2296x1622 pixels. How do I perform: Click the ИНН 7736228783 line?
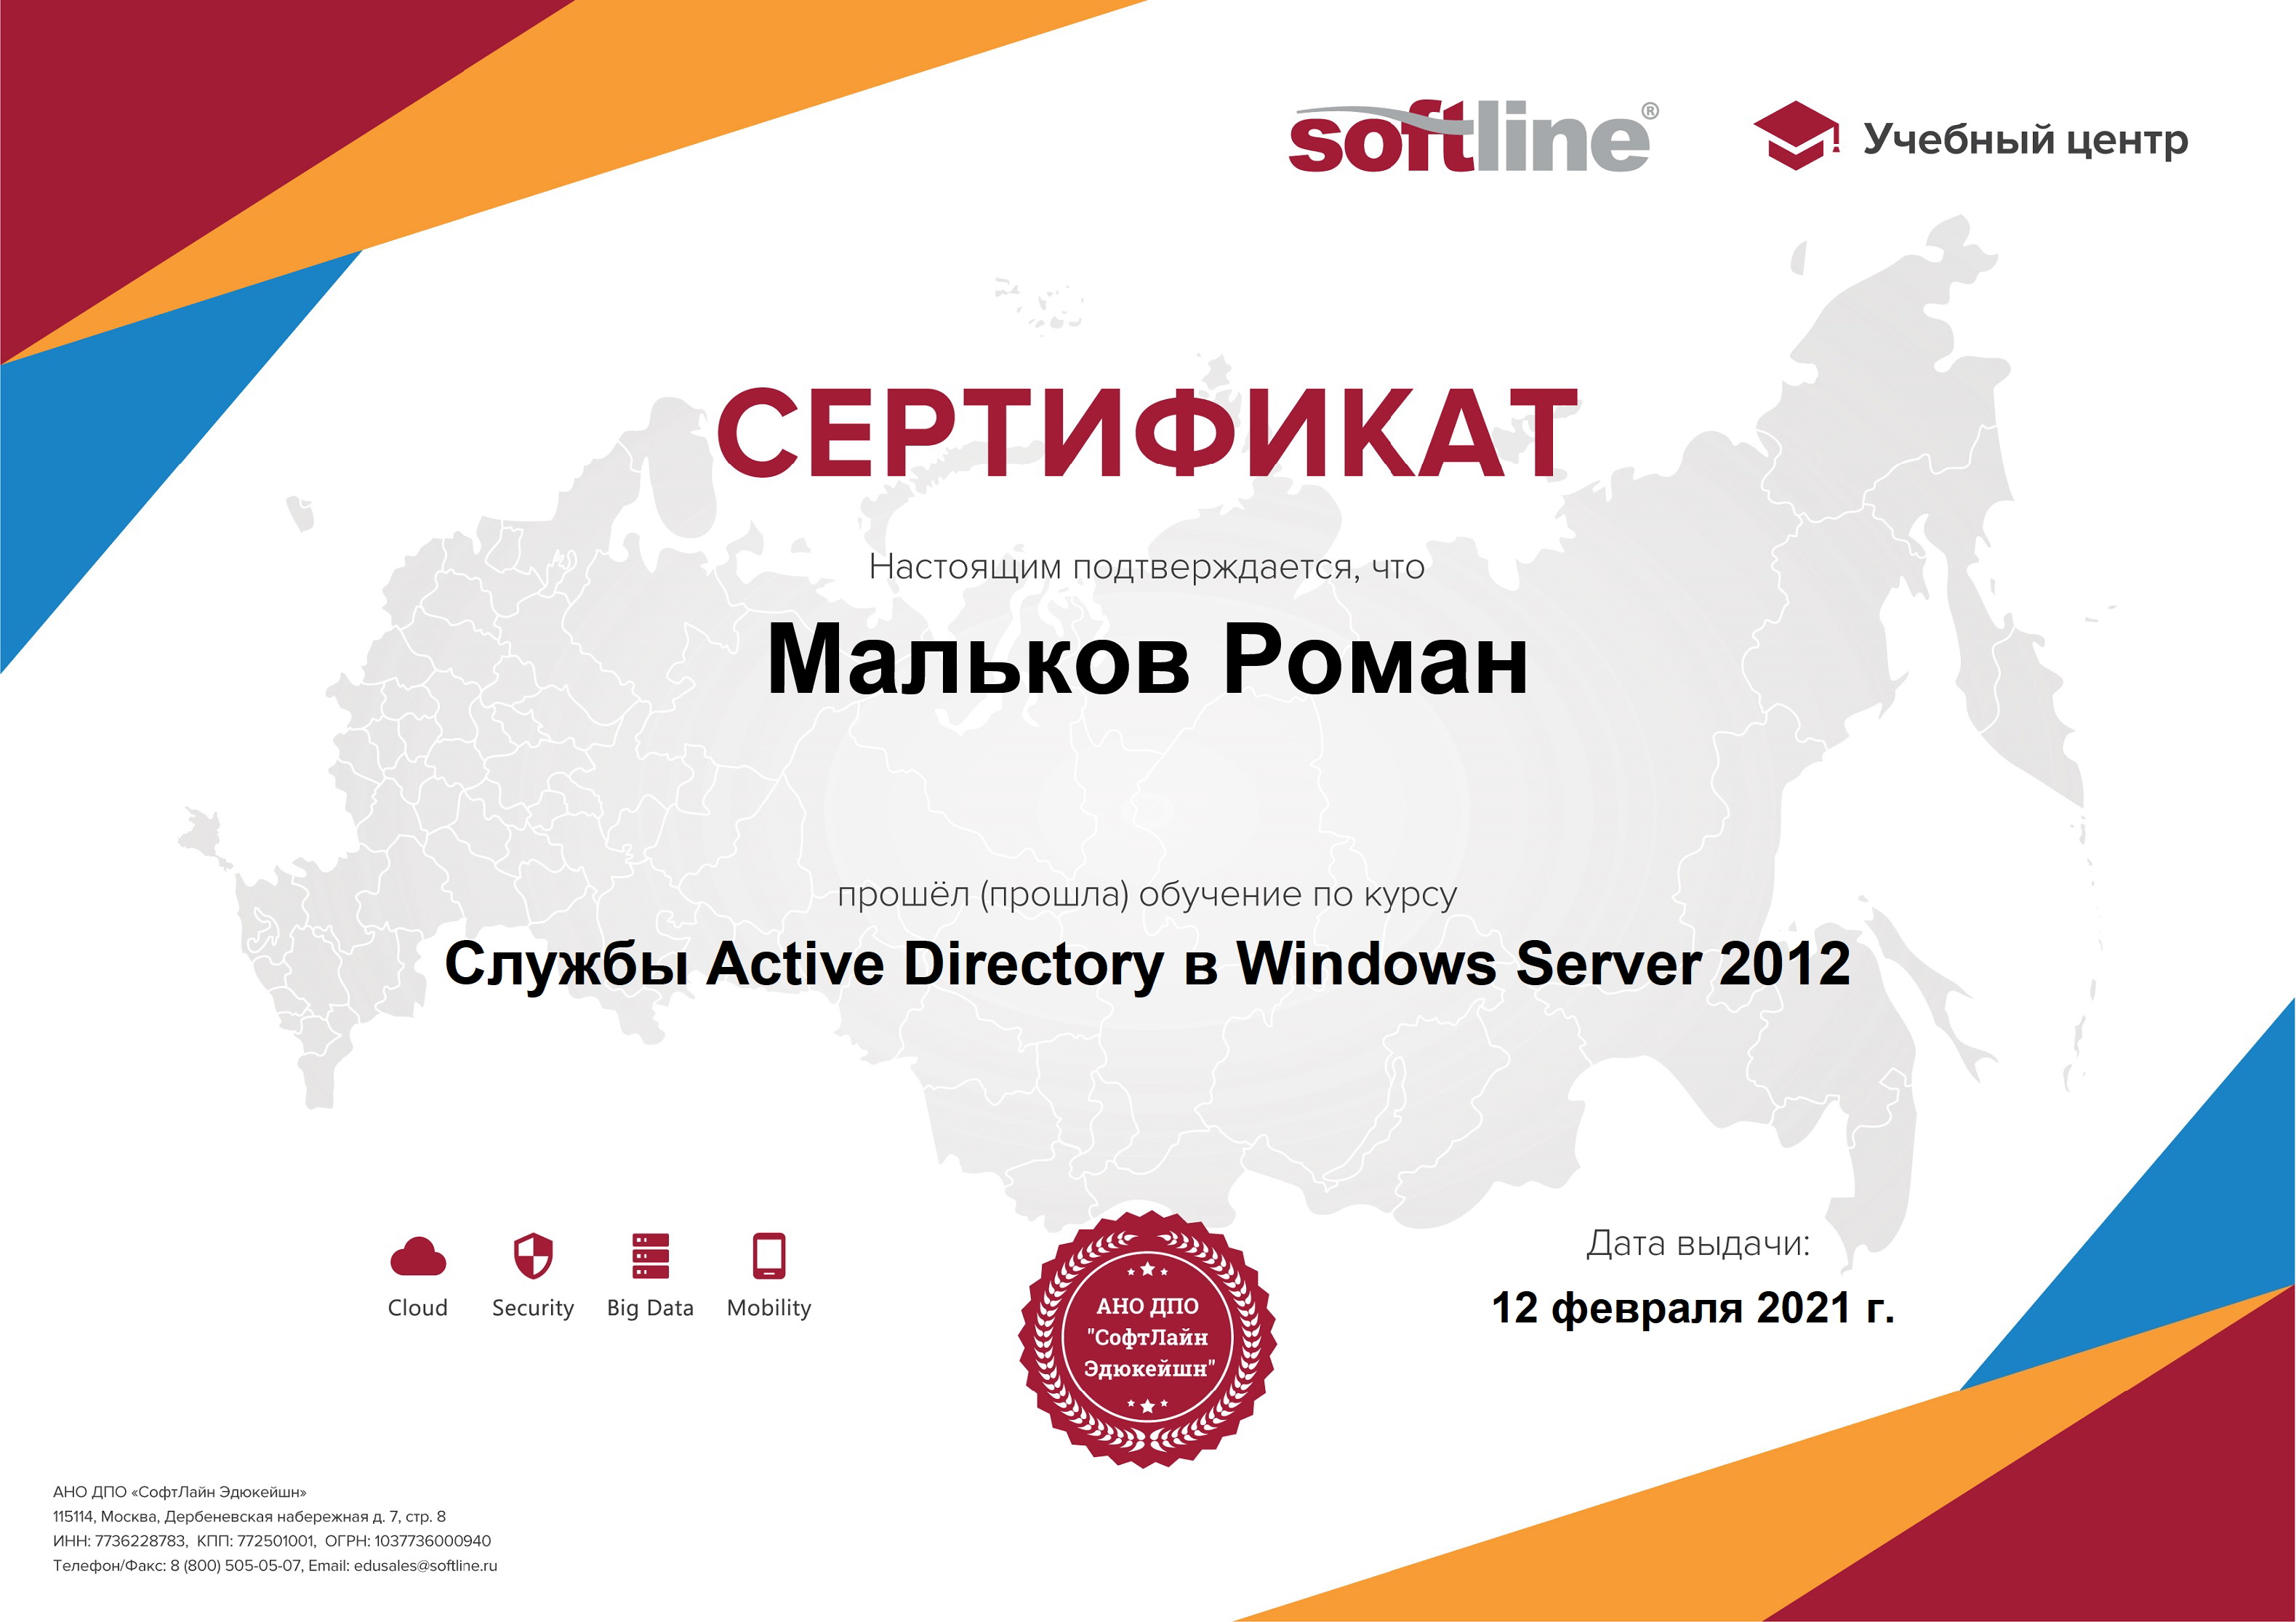pos(272,1541)
